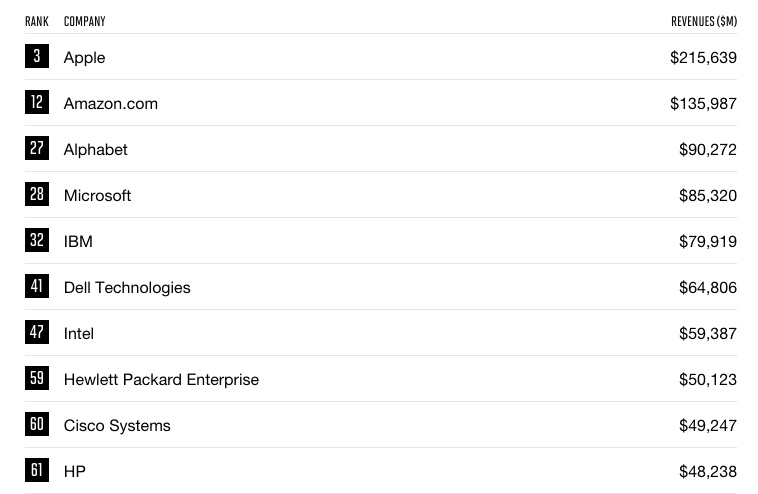Open the Hewlett Packard Enterprise link
The height and width of the screenshot is (494, 758).
coord(161,380)
